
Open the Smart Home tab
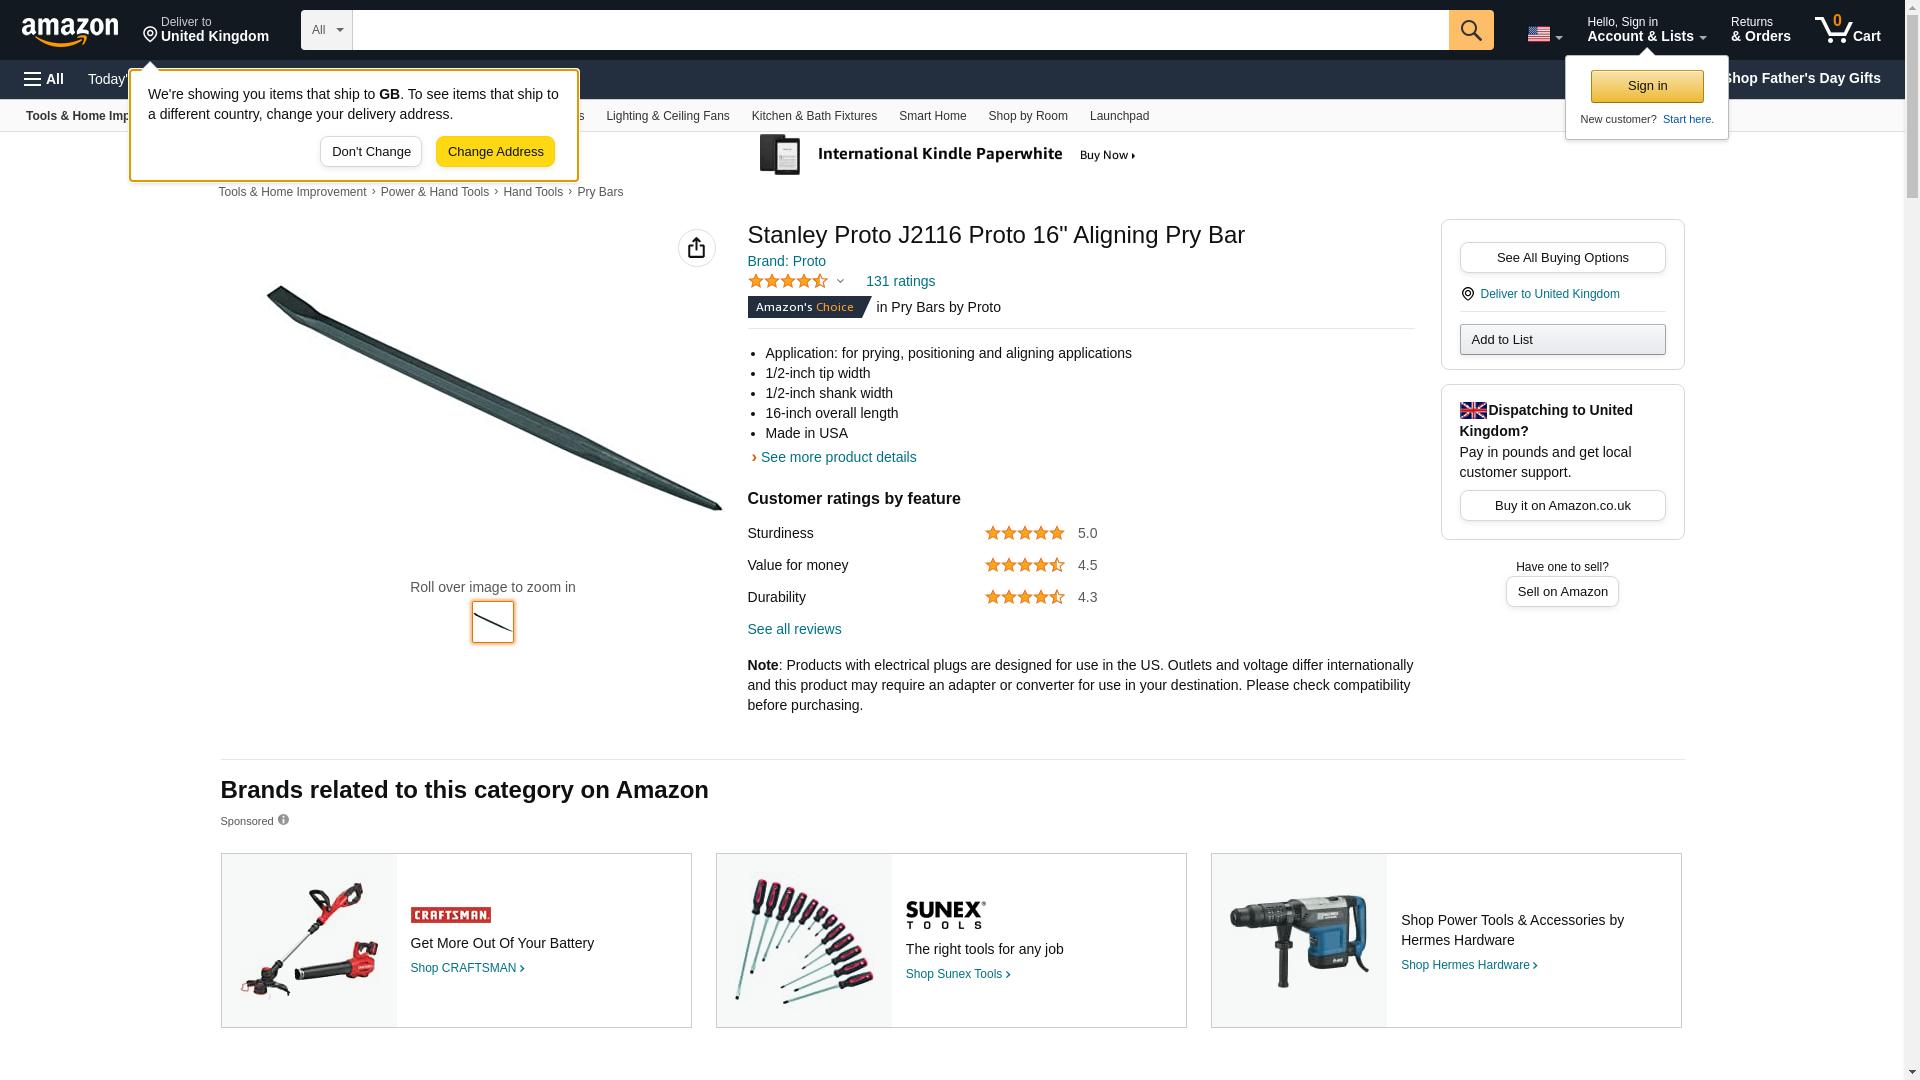tap(932, 116)
